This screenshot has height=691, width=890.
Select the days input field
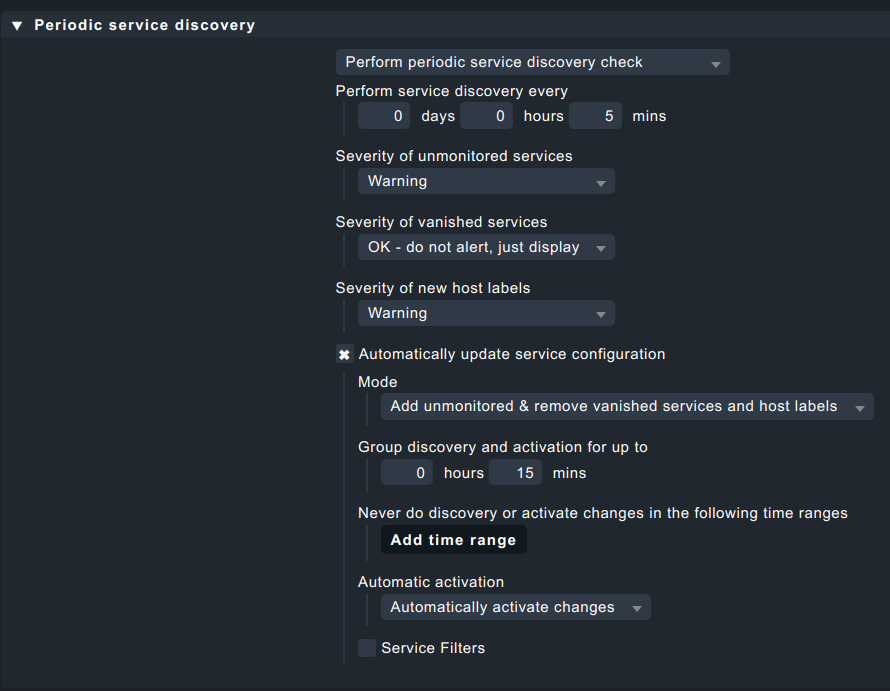(385, 116)
